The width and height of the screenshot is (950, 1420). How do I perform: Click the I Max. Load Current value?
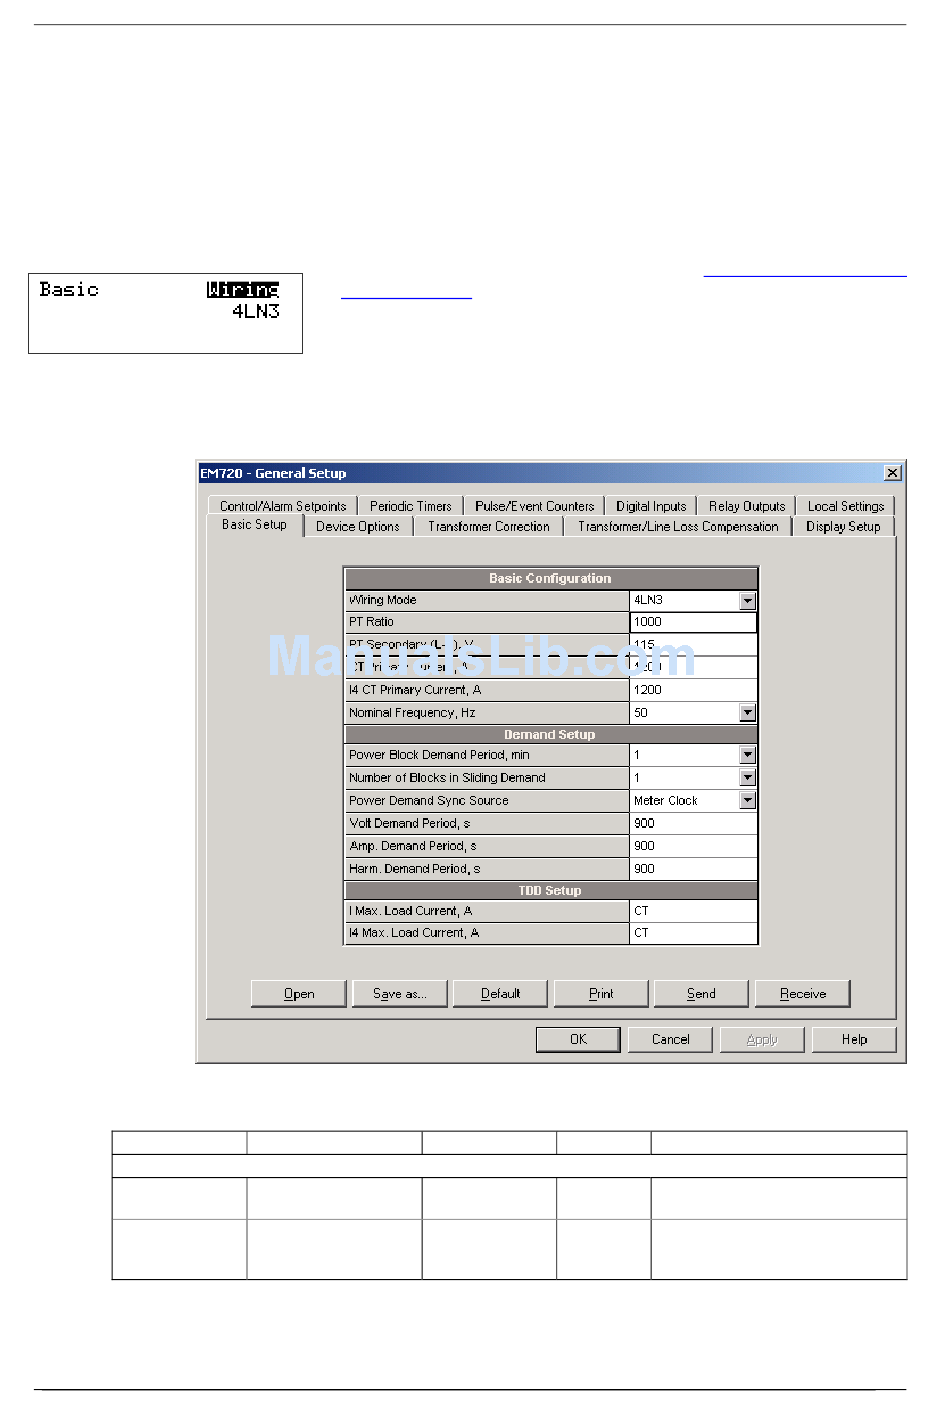coord(693,911)
